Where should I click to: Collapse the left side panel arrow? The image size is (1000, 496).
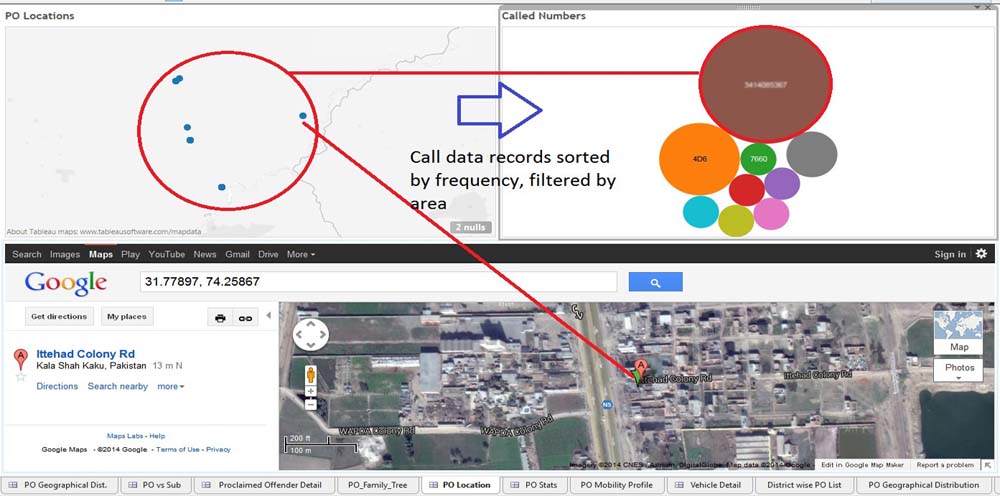tap(268, 316)
